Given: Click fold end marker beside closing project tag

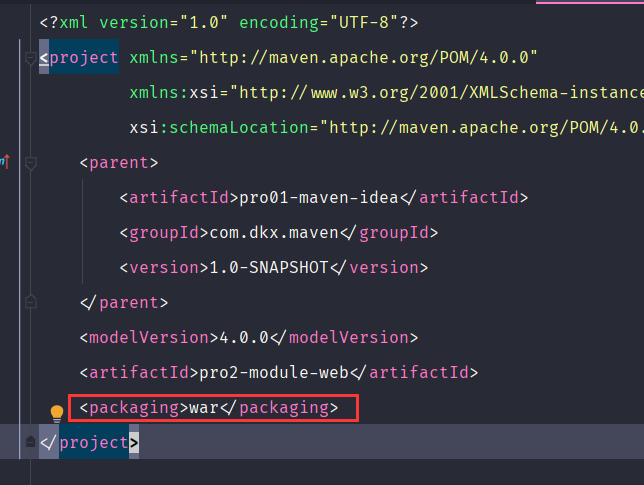Looking at the screenshot, I should (30, 442).
